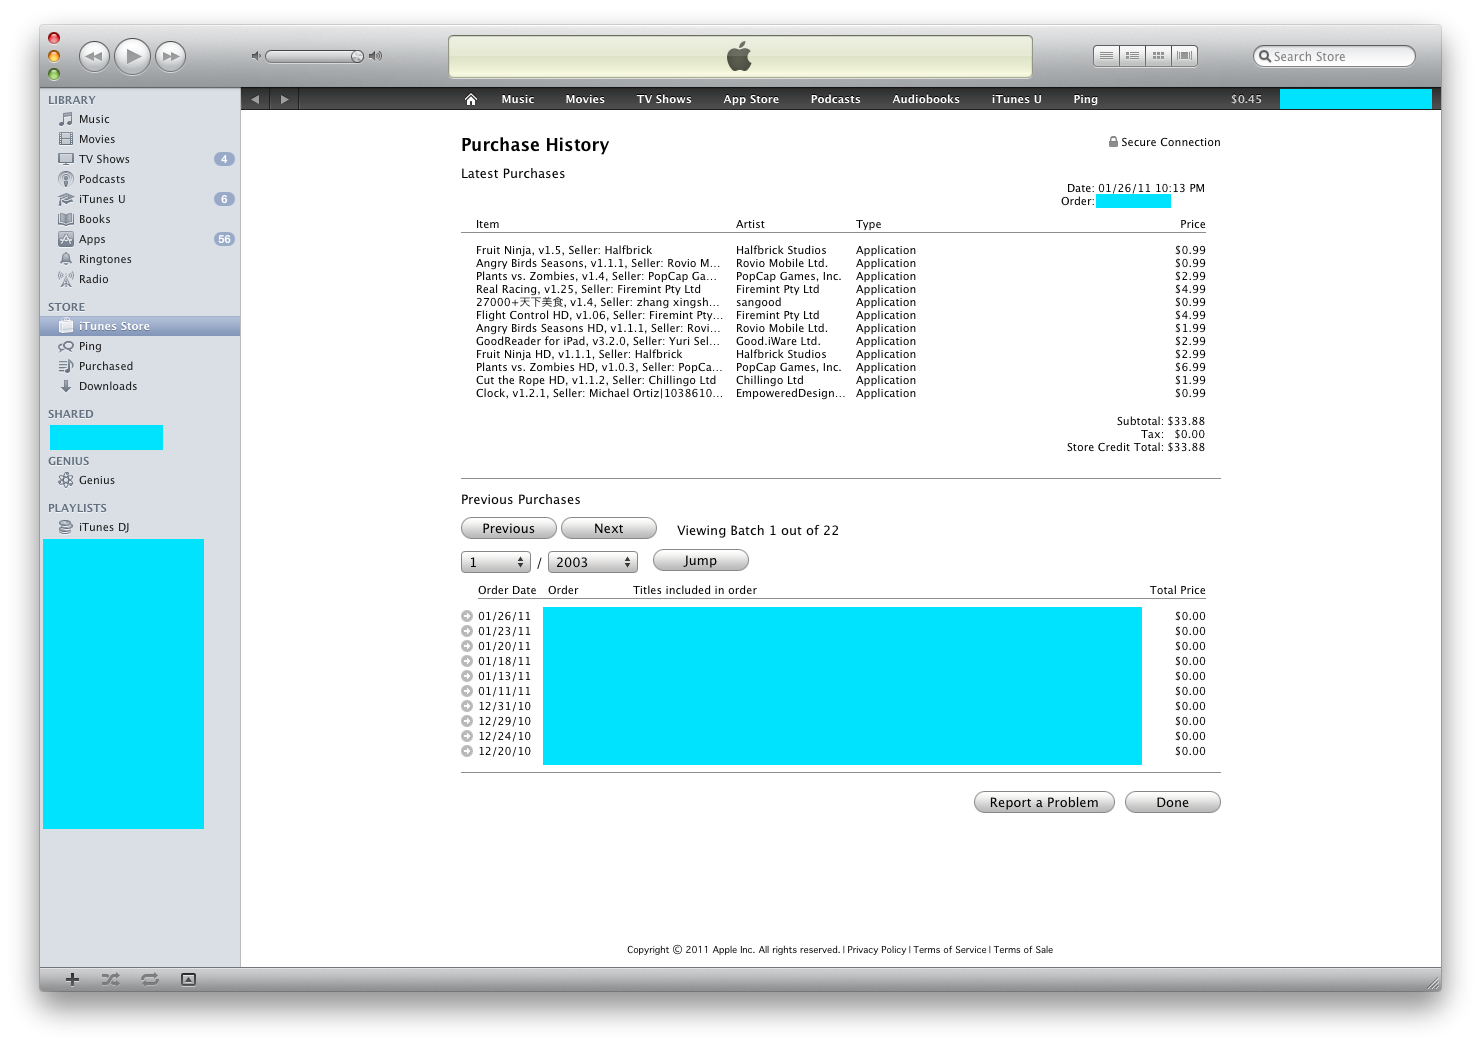Screen dimensions: 1481x1046
Task: Open the batch month dropdown showing 1
Action: [x=496, y=562]
